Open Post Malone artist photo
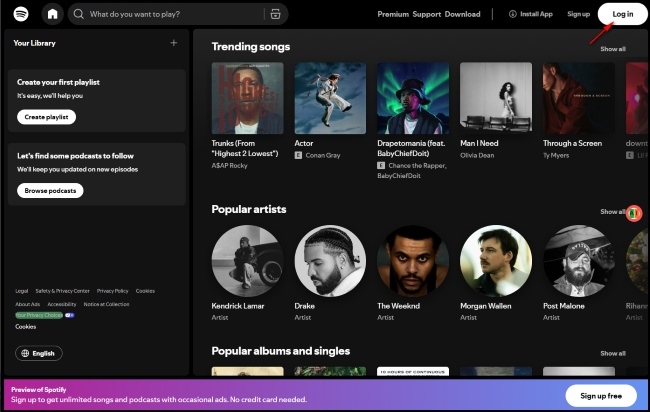 point(579,261)
